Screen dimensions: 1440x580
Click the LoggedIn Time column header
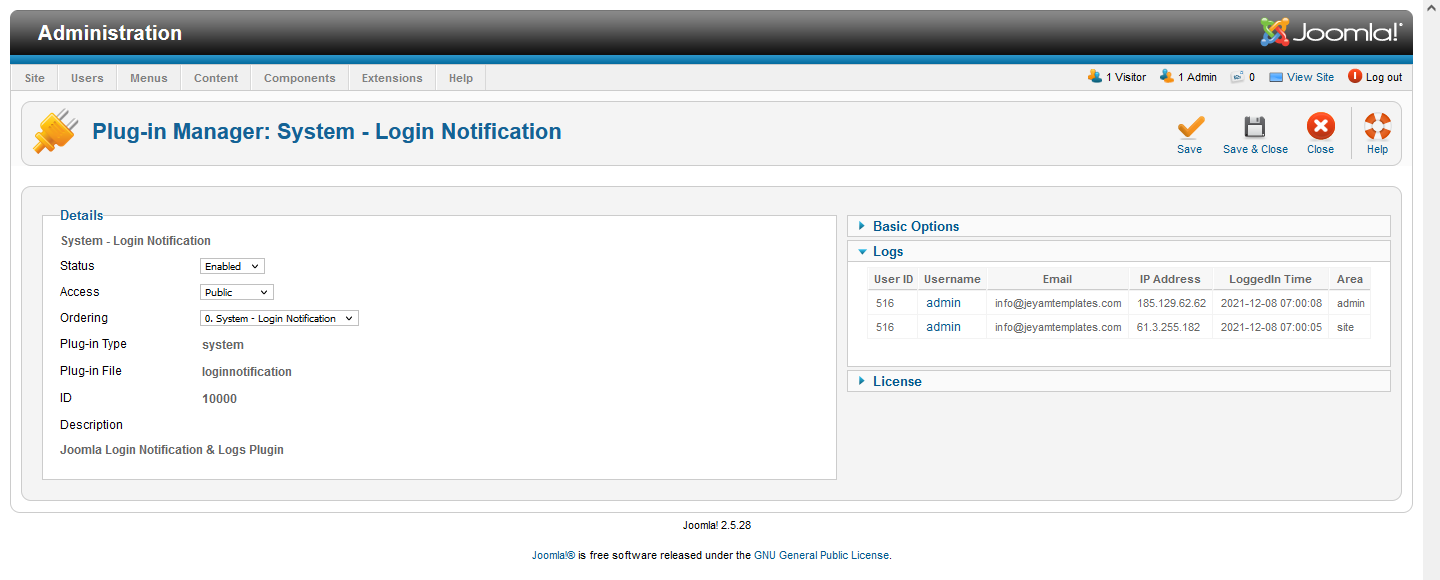pos(1270,279)
